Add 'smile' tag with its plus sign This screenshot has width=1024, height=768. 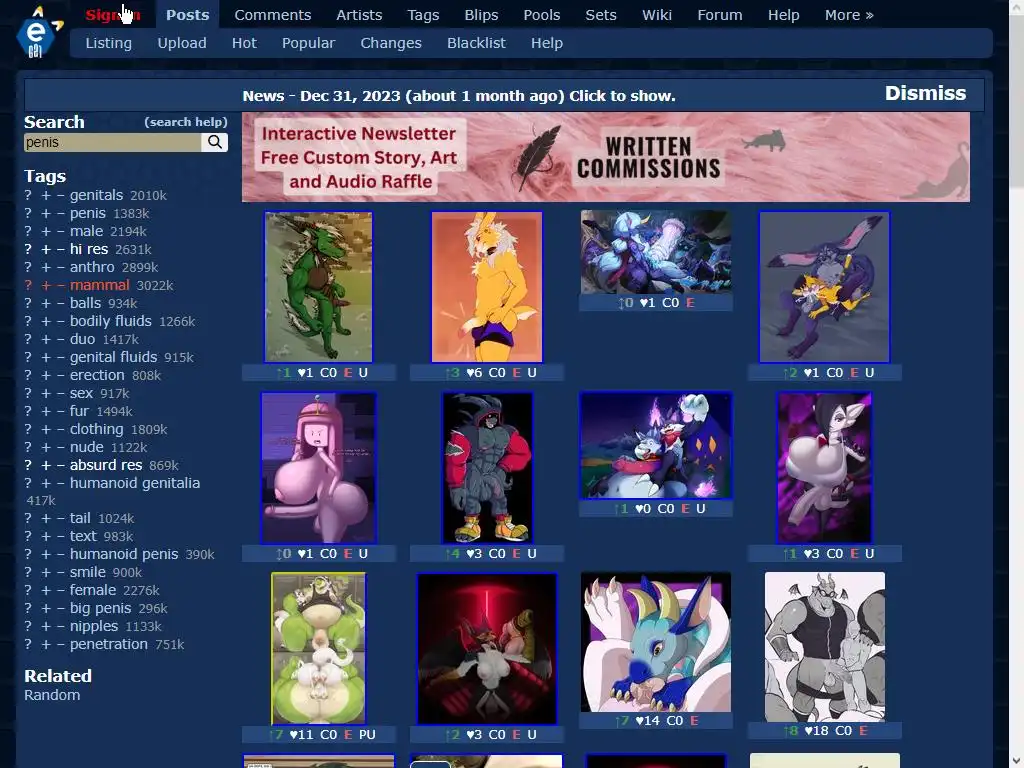coord(46,572)
